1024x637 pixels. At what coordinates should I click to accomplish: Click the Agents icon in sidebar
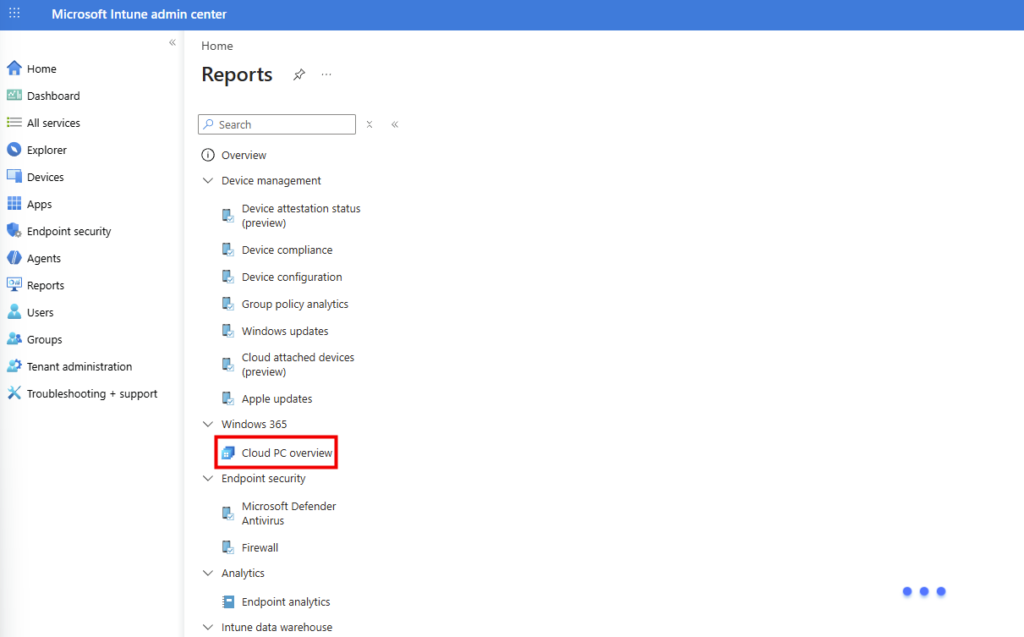click(x=14, y=258)
